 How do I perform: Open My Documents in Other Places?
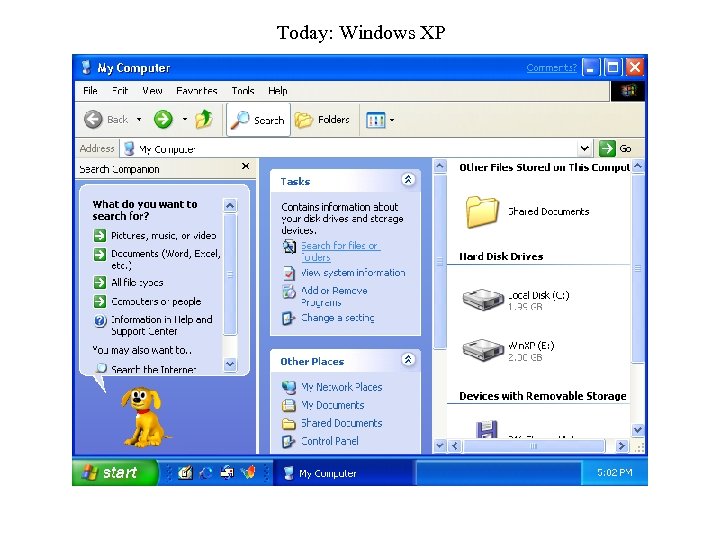point(332,405)
